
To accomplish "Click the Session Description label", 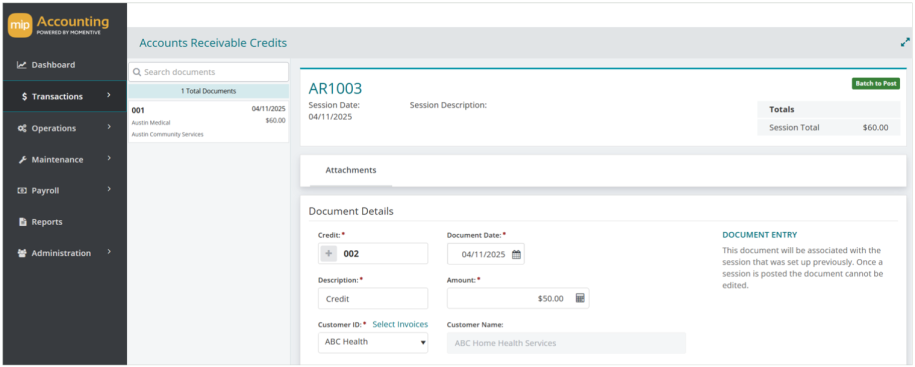I will pos(448,106).
